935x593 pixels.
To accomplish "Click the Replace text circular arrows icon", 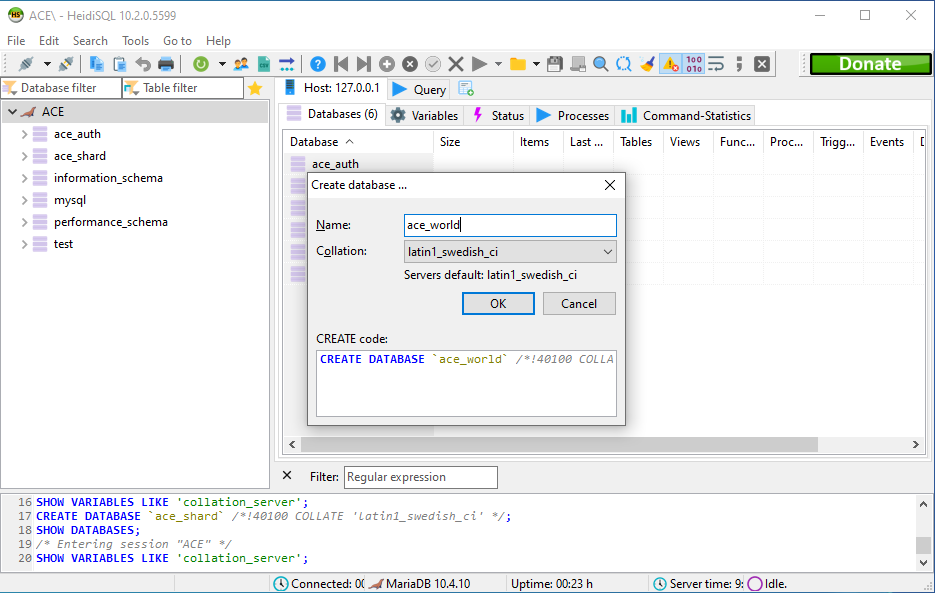I will [x=624, y=64].
